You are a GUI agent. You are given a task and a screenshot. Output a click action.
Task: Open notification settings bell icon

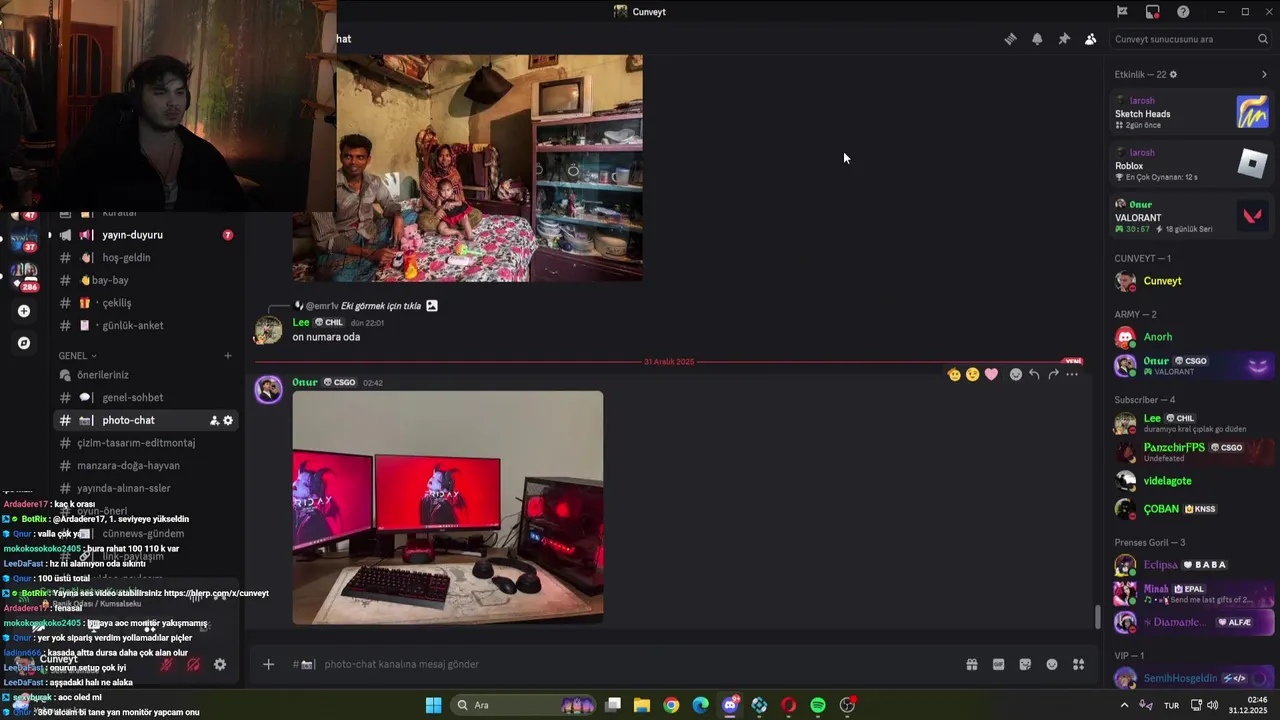(x=1037, y=39)
